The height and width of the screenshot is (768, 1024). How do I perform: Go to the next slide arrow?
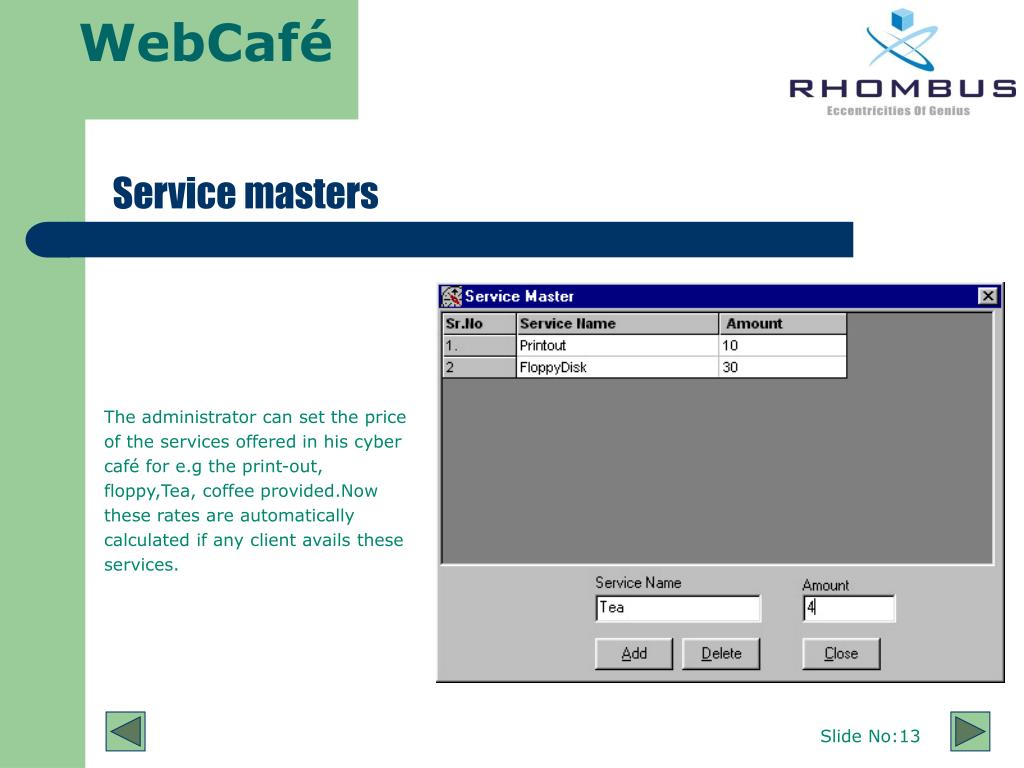[x=970, y=731]
